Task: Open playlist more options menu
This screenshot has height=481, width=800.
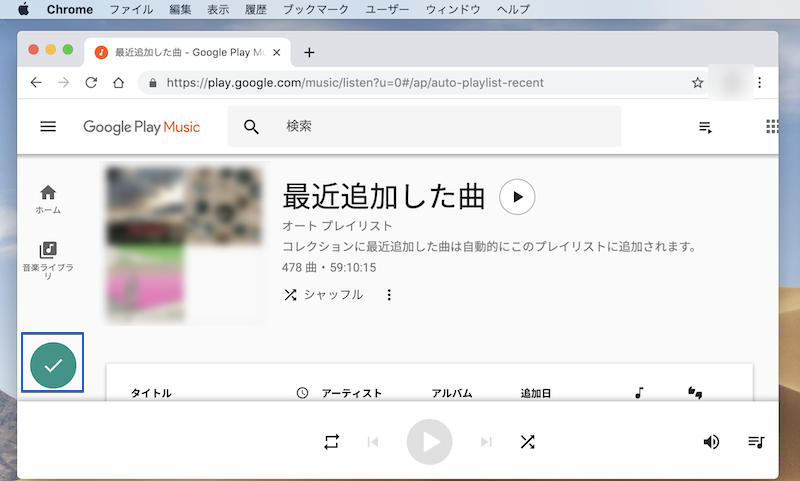Action: [389, 295]
